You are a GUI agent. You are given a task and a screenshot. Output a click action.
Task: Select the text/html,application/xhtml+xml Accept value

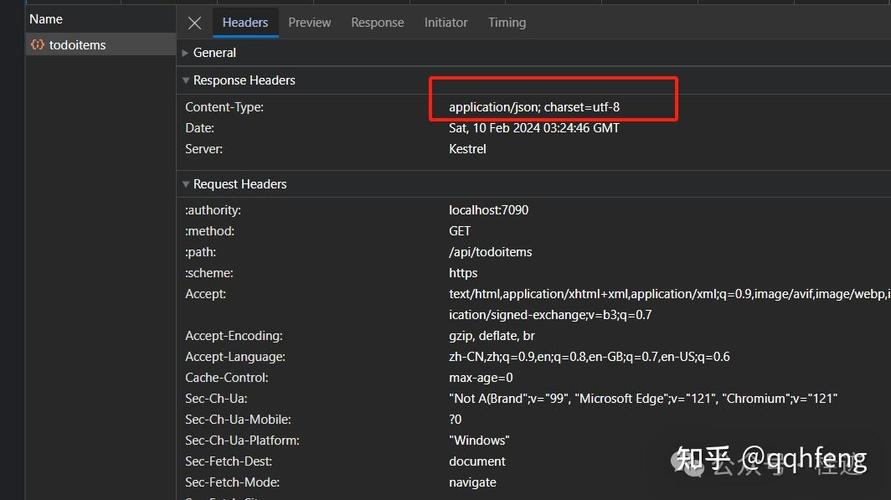(669, 294)
